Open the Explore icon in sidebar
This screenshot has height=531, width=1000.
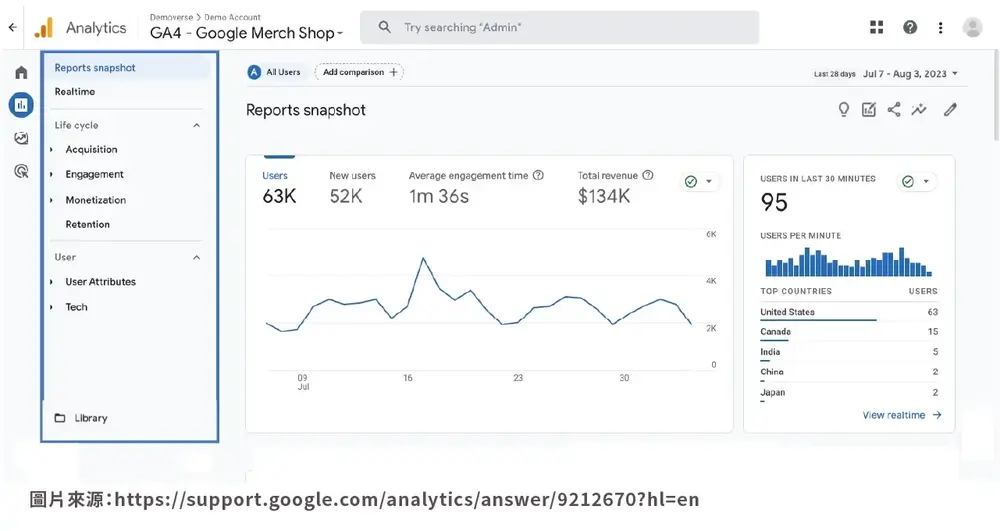tap(21, 138)
